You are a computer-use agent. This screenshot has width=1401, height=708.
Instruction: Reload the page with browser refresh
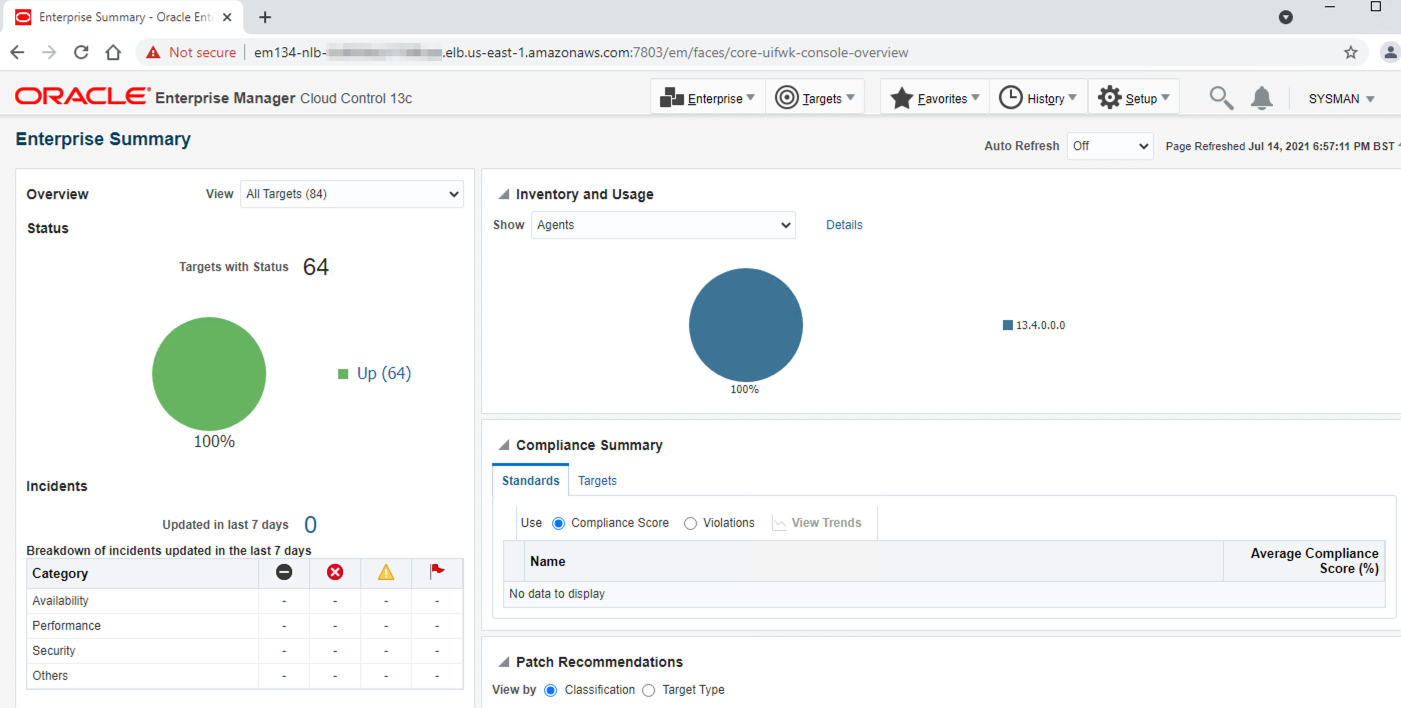tap(81, 52)
